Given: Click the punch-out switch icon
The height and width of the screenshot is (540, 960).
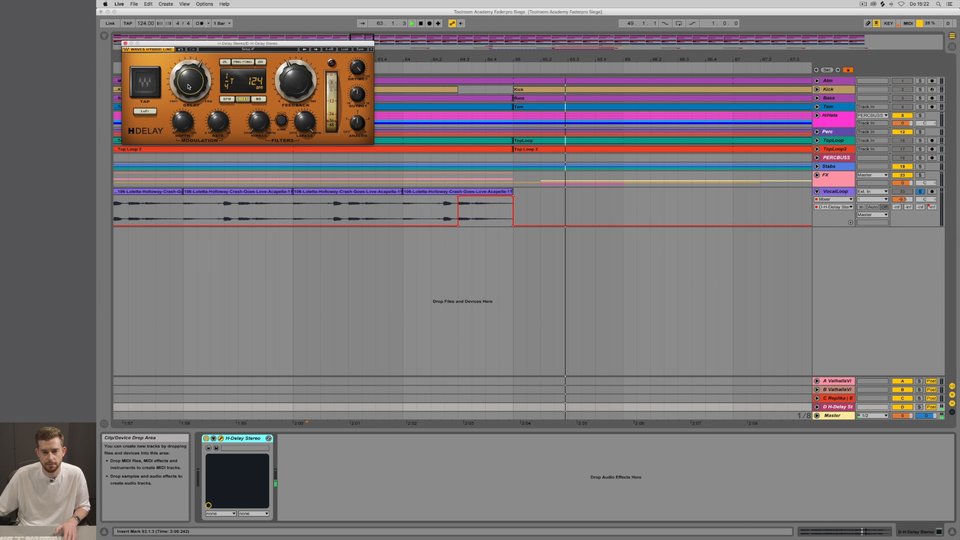Looking at the screenshot, I should click(x=692, y=23).
